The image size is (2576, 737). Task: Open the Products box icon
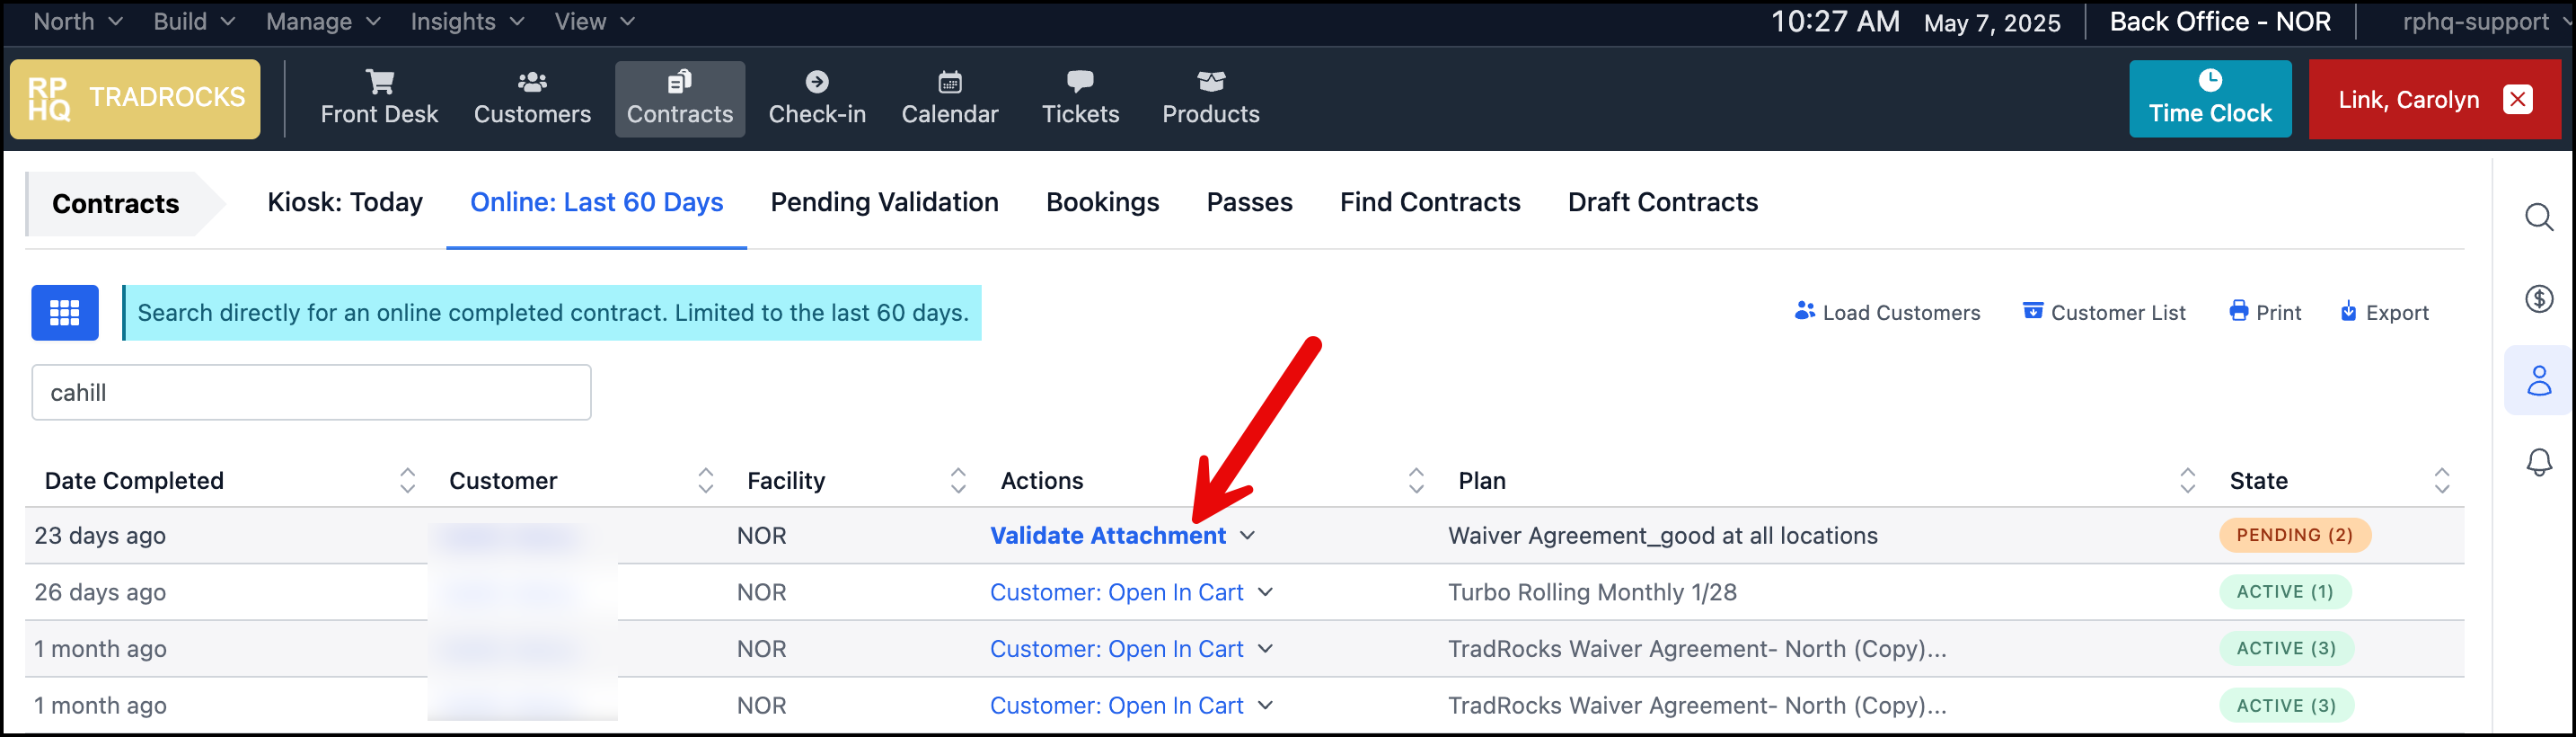click(1211, 82)
